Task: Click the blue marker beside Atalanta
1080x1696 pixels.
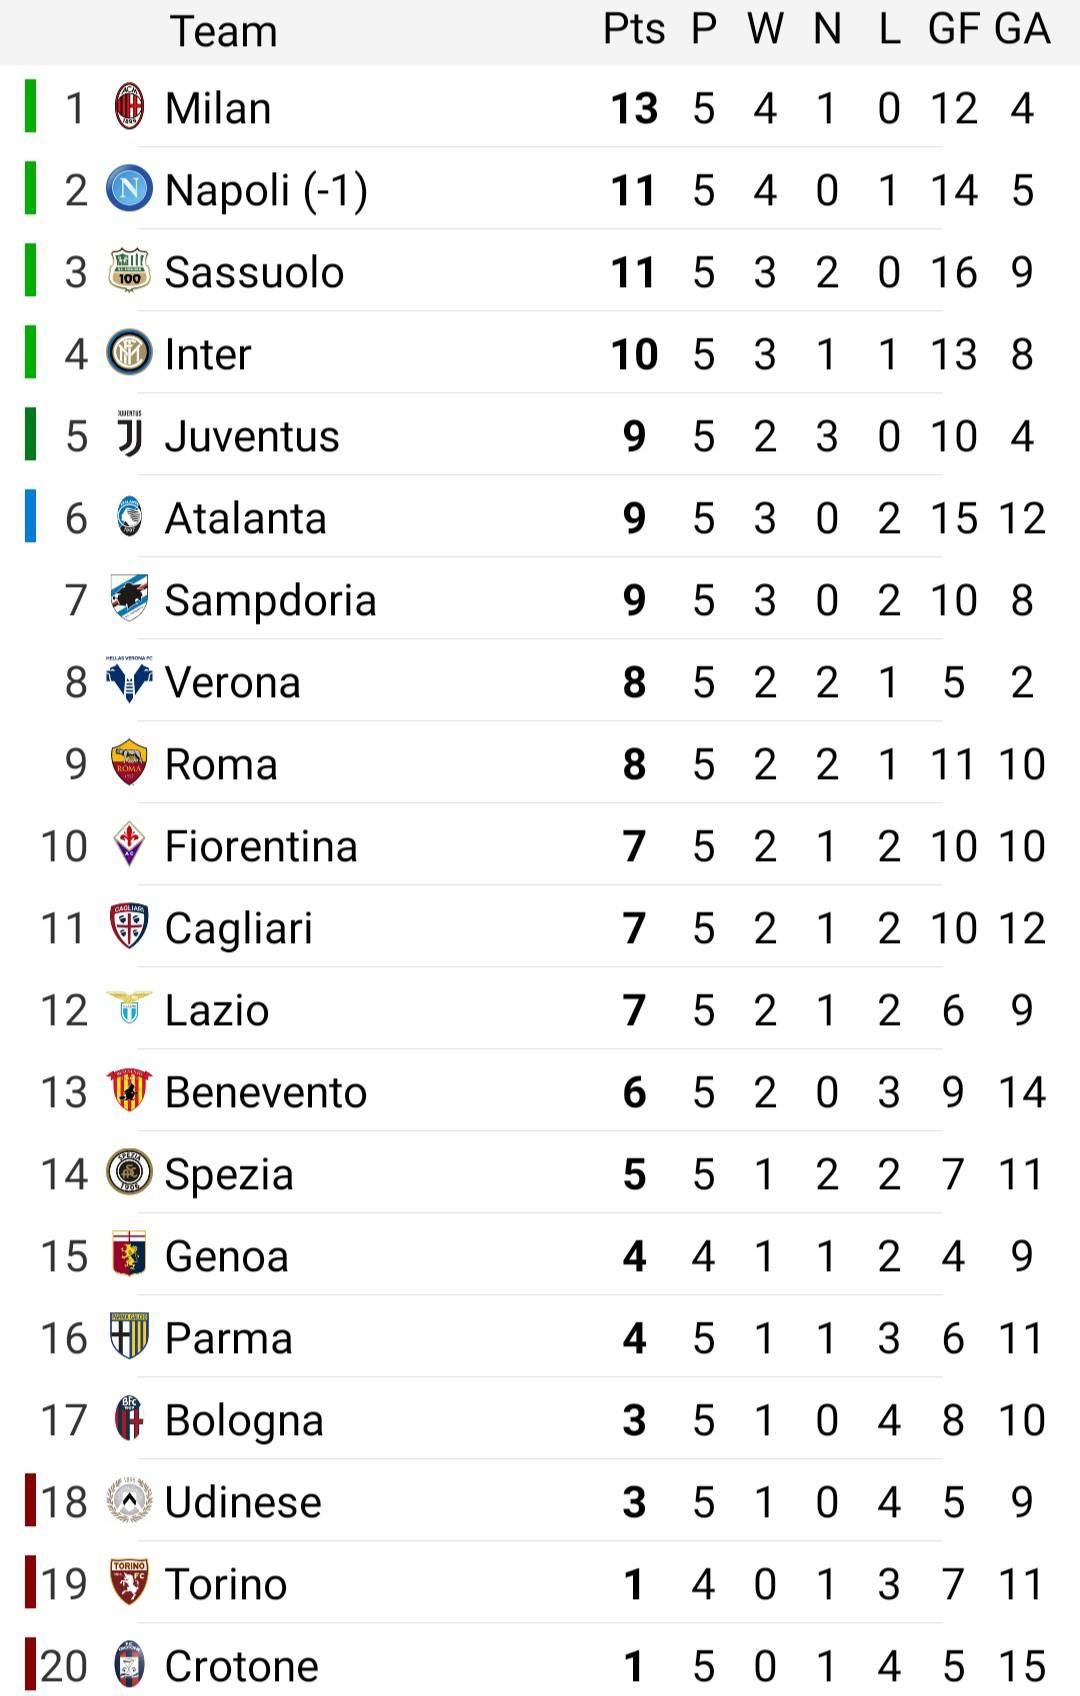Action: point(30,517)
